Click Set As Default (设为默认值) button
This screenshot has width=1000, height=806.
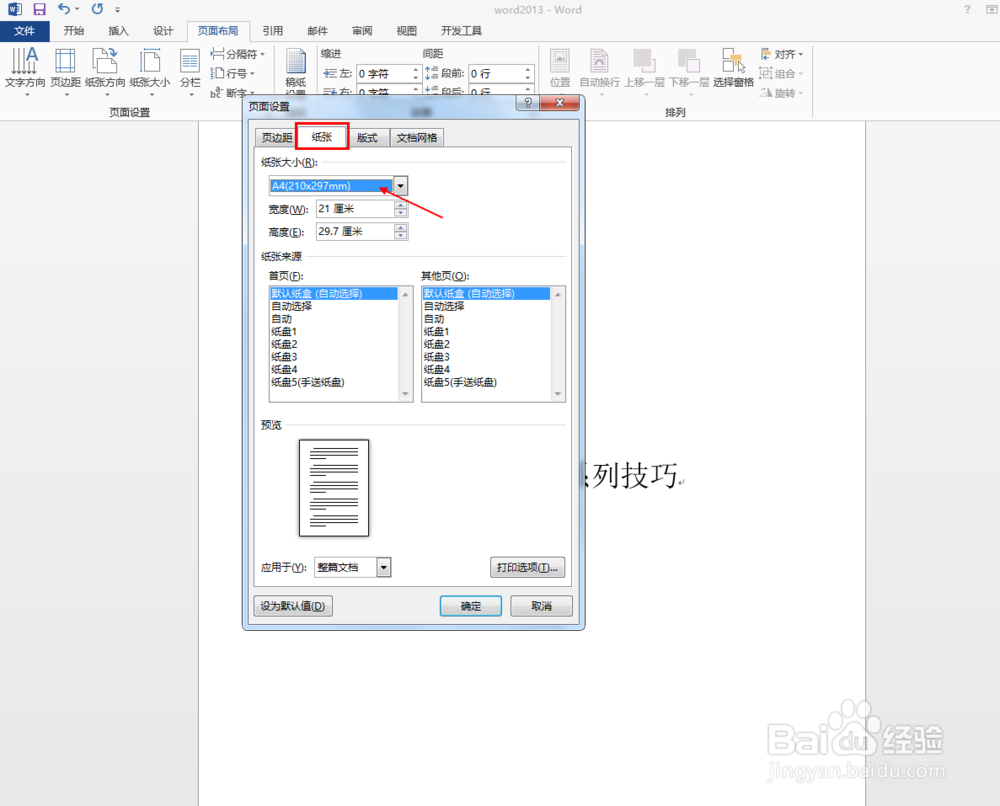[293, 606]
